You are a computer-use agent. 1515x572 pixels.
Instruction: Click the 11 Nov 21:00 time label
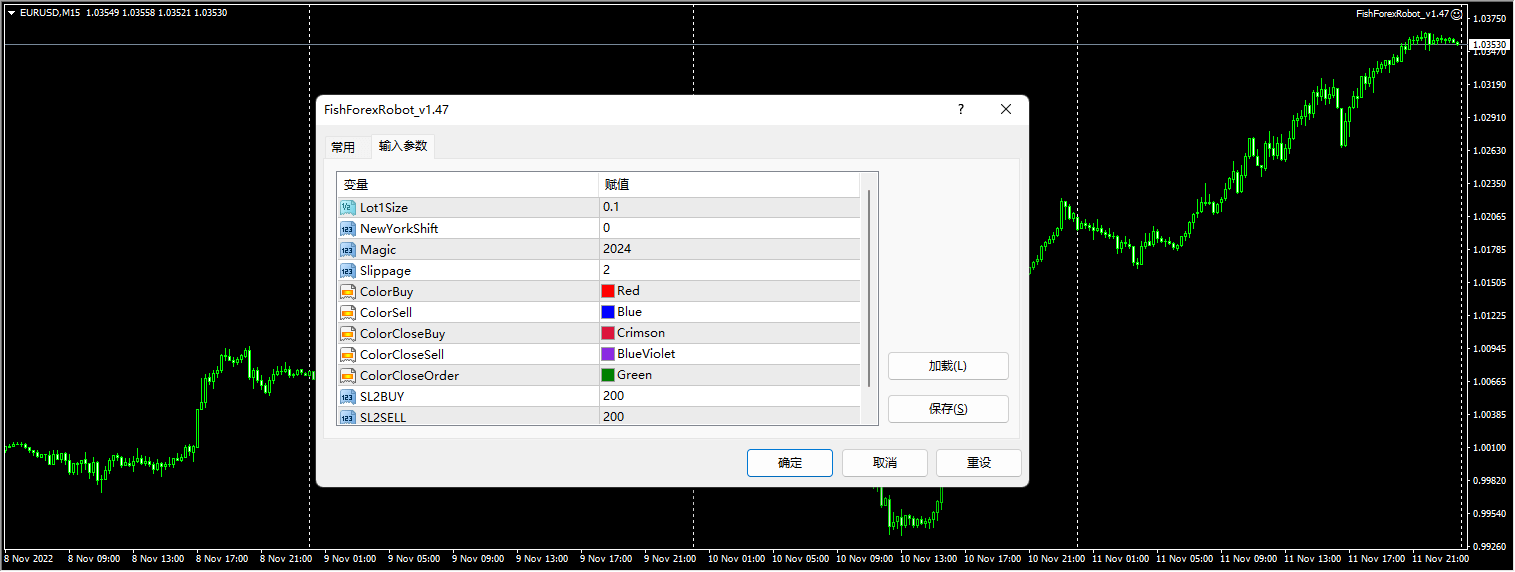[x=1440, y=559]
